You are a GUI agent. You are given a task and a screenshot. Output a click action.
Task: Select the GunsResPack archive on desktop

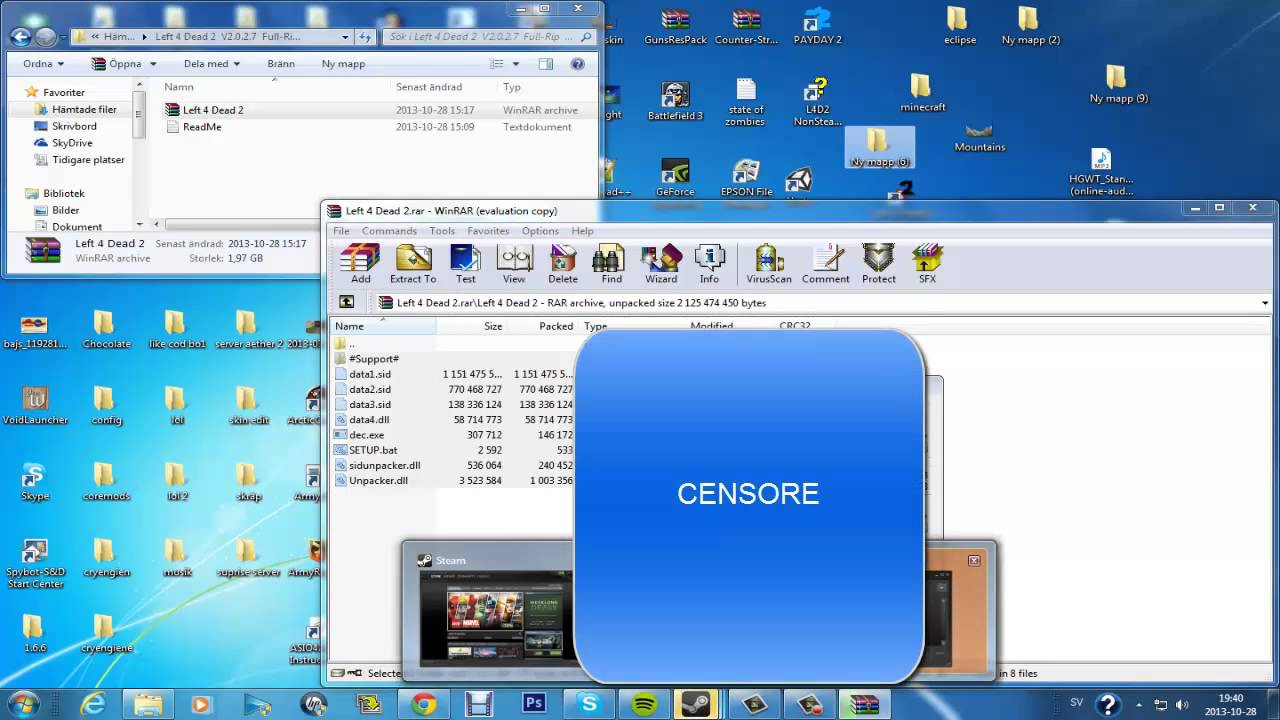pyautogui.click(x=675, y=27)
